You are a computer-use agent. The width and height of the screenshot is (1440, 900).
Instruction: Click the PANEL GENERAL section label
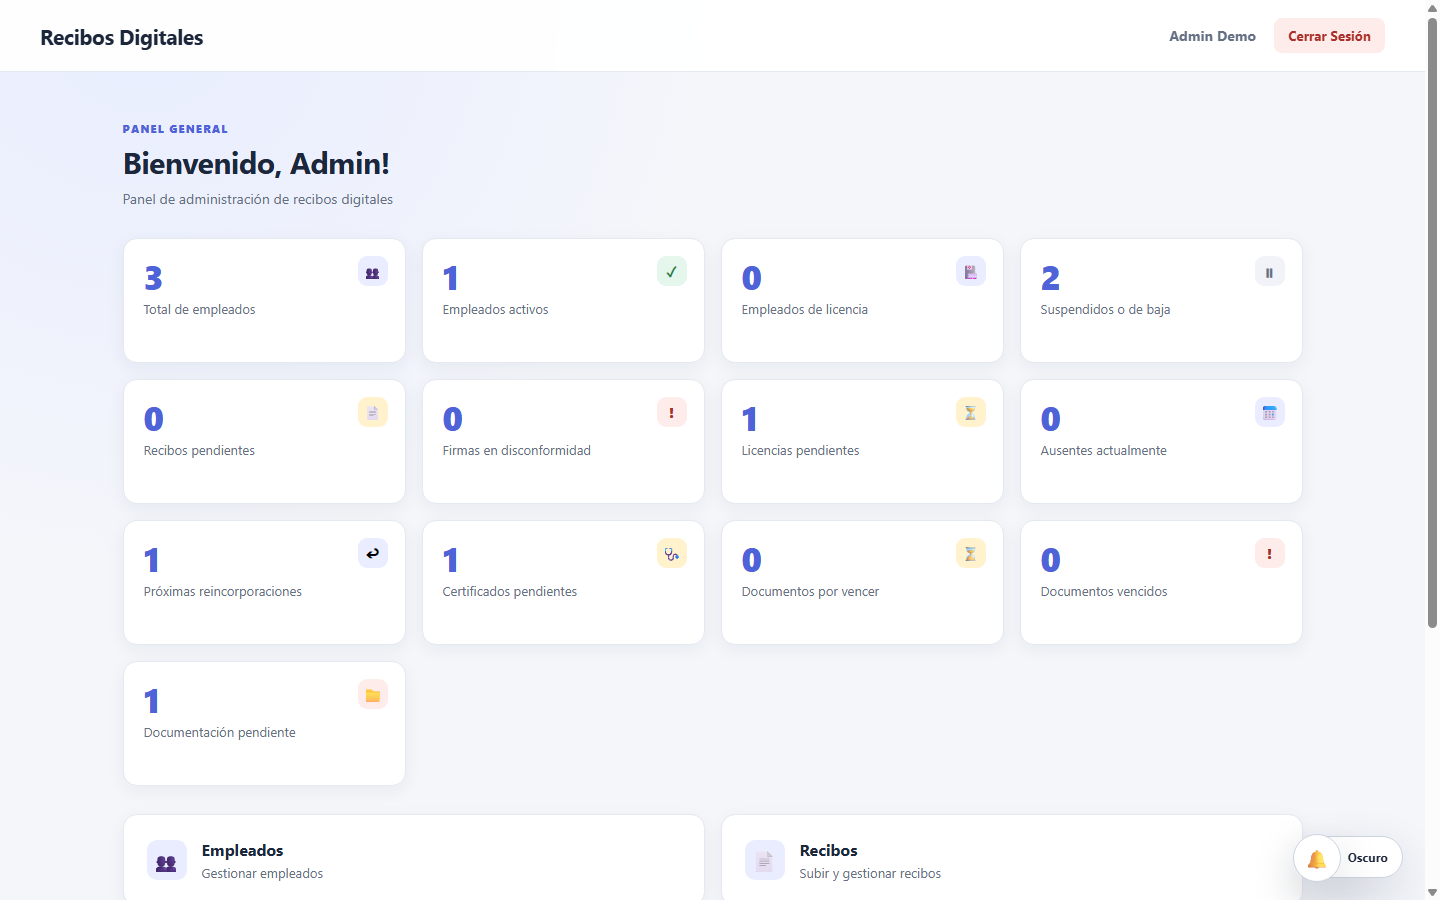[x=175, y=129]
